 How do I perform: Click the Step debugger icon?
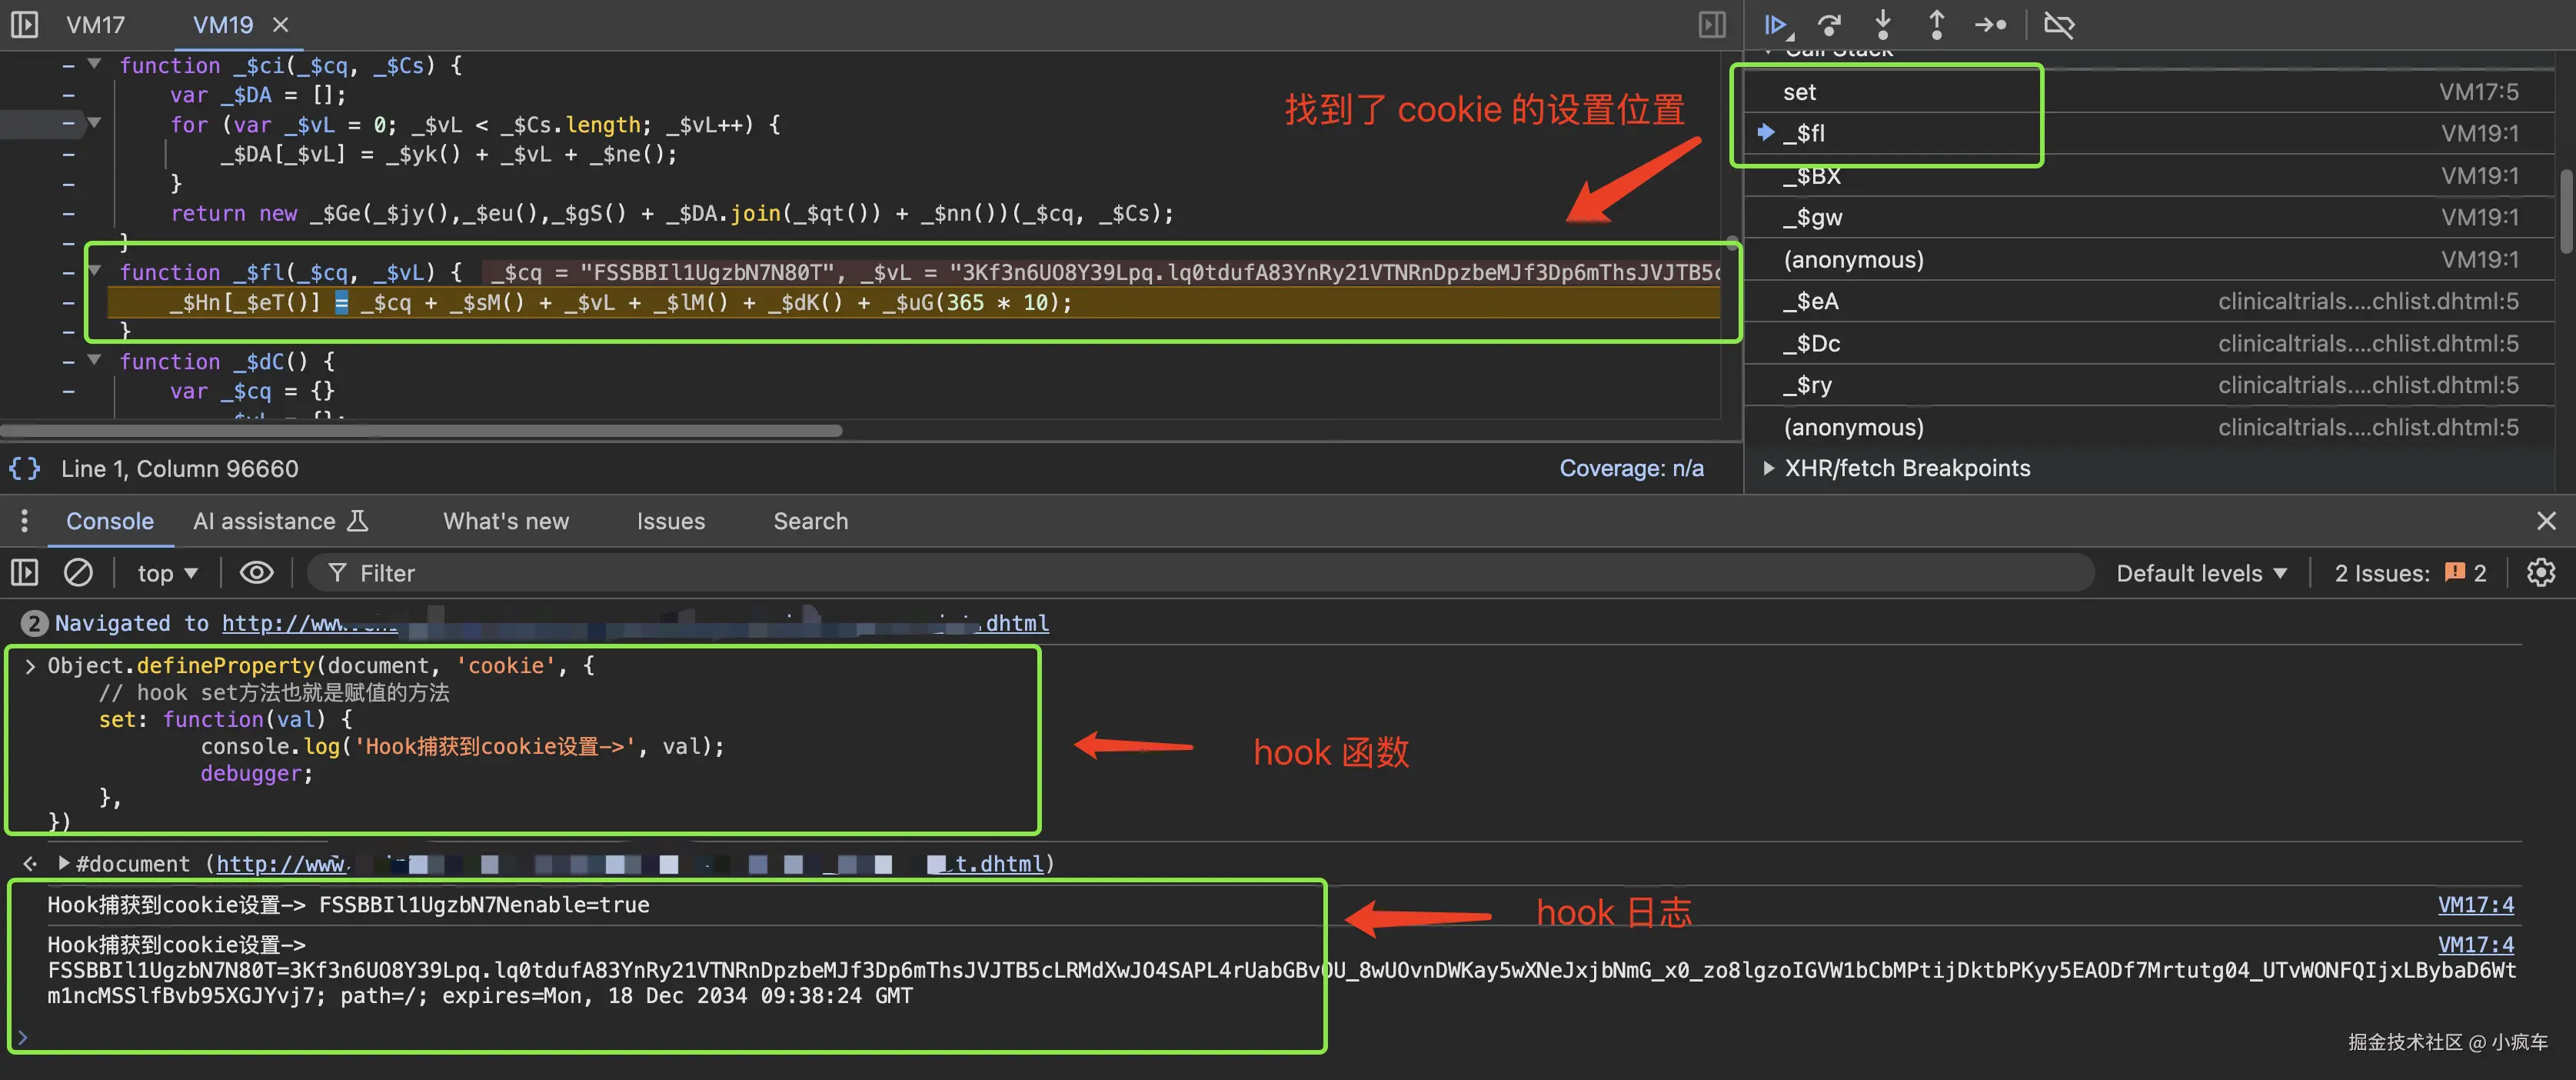tap(1990, 24)
